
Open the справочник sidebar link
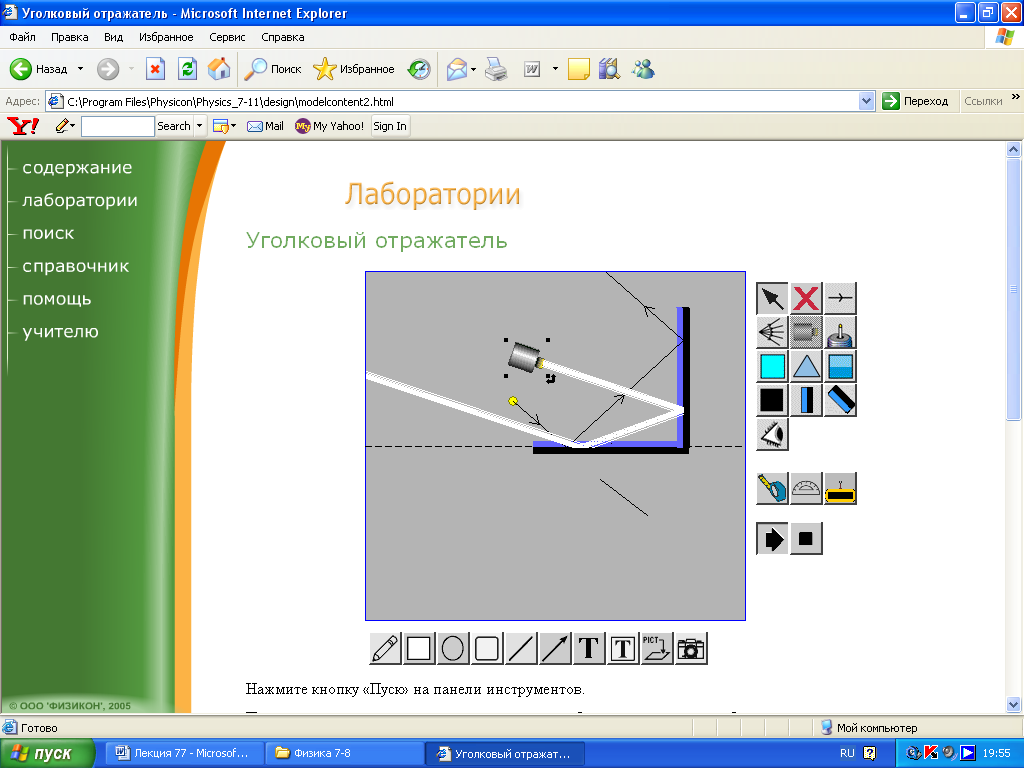tap(76, 266)
